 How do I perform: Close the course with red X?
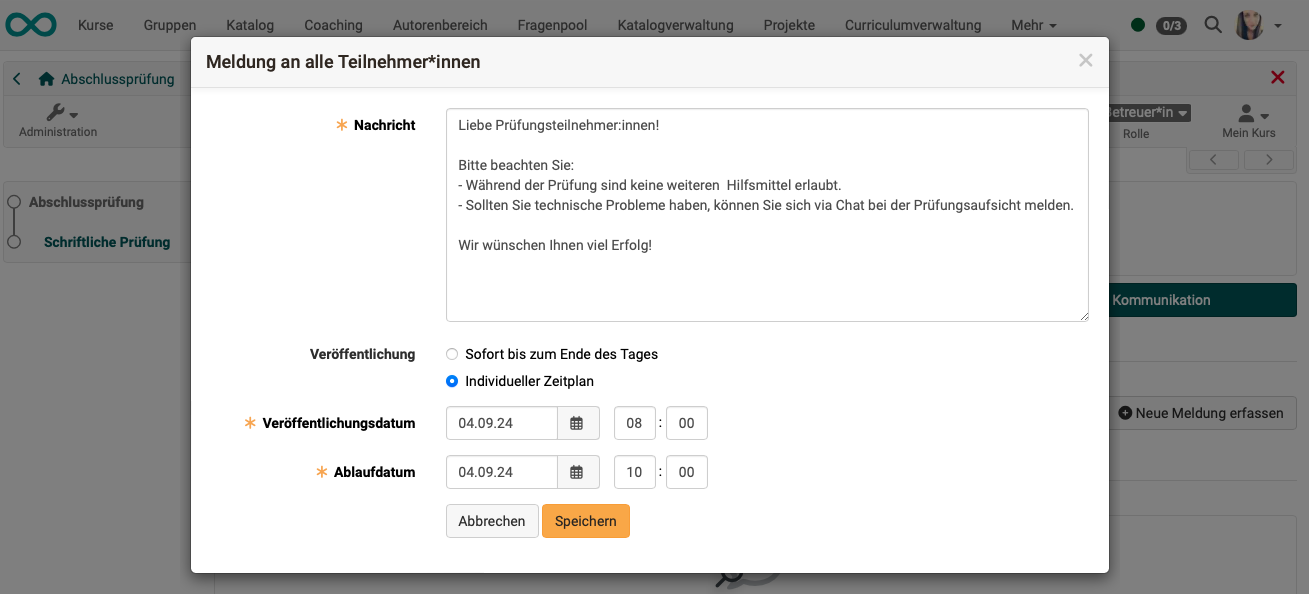pyautogui.click(x=1277, y=78)
